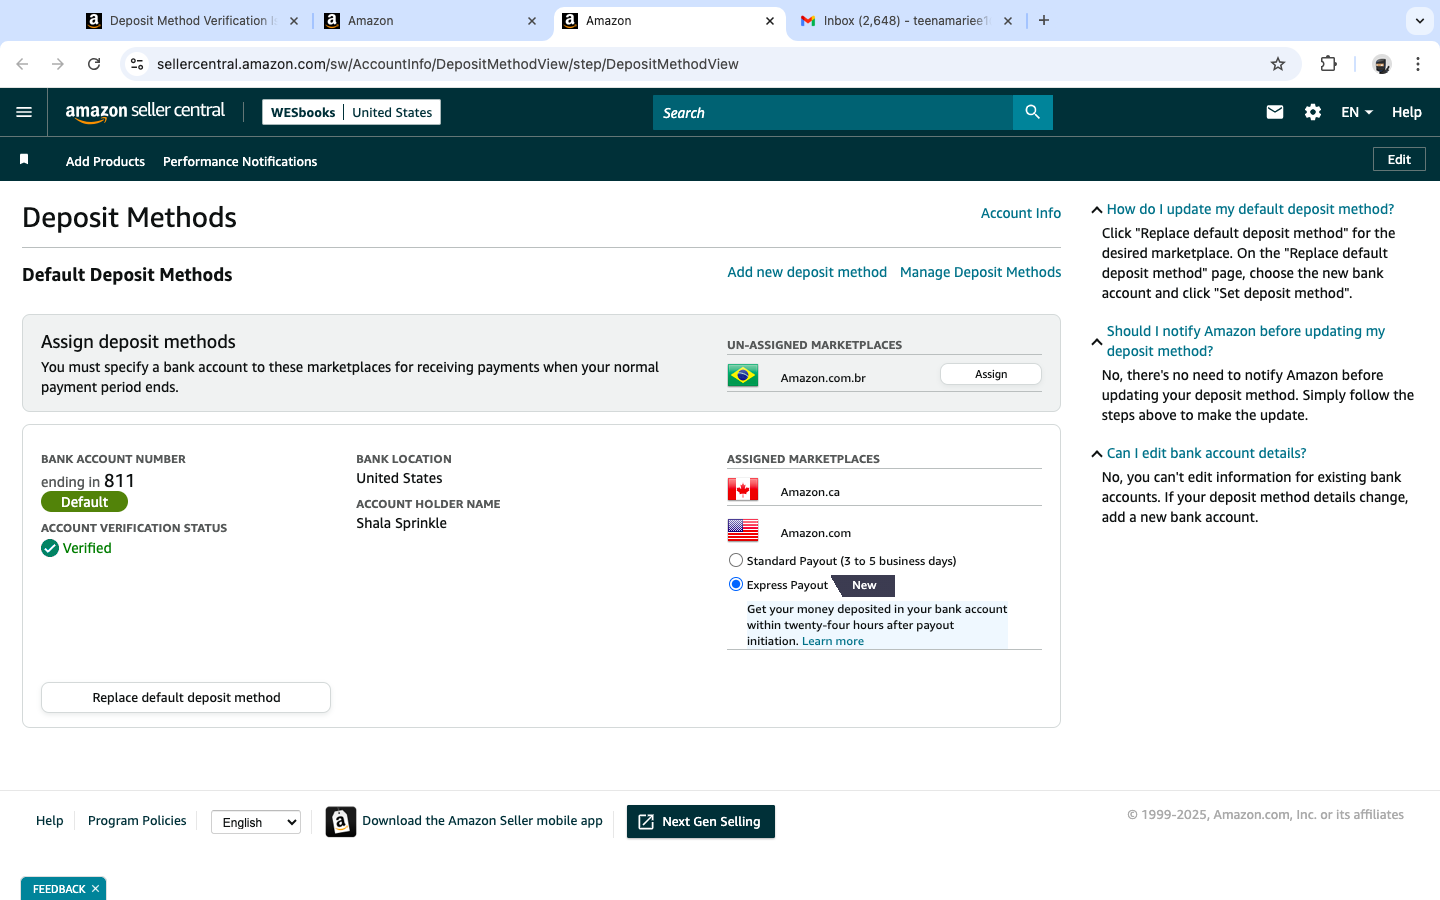Go back to previous page
The width and height of the screenshot is (1440, 900).
click(22, 64)
